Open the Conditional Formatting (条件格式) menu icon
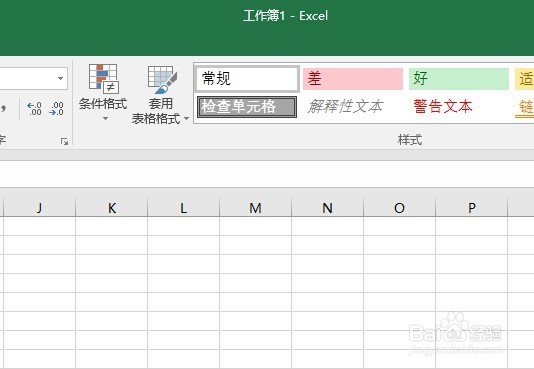 click(103, 79)
